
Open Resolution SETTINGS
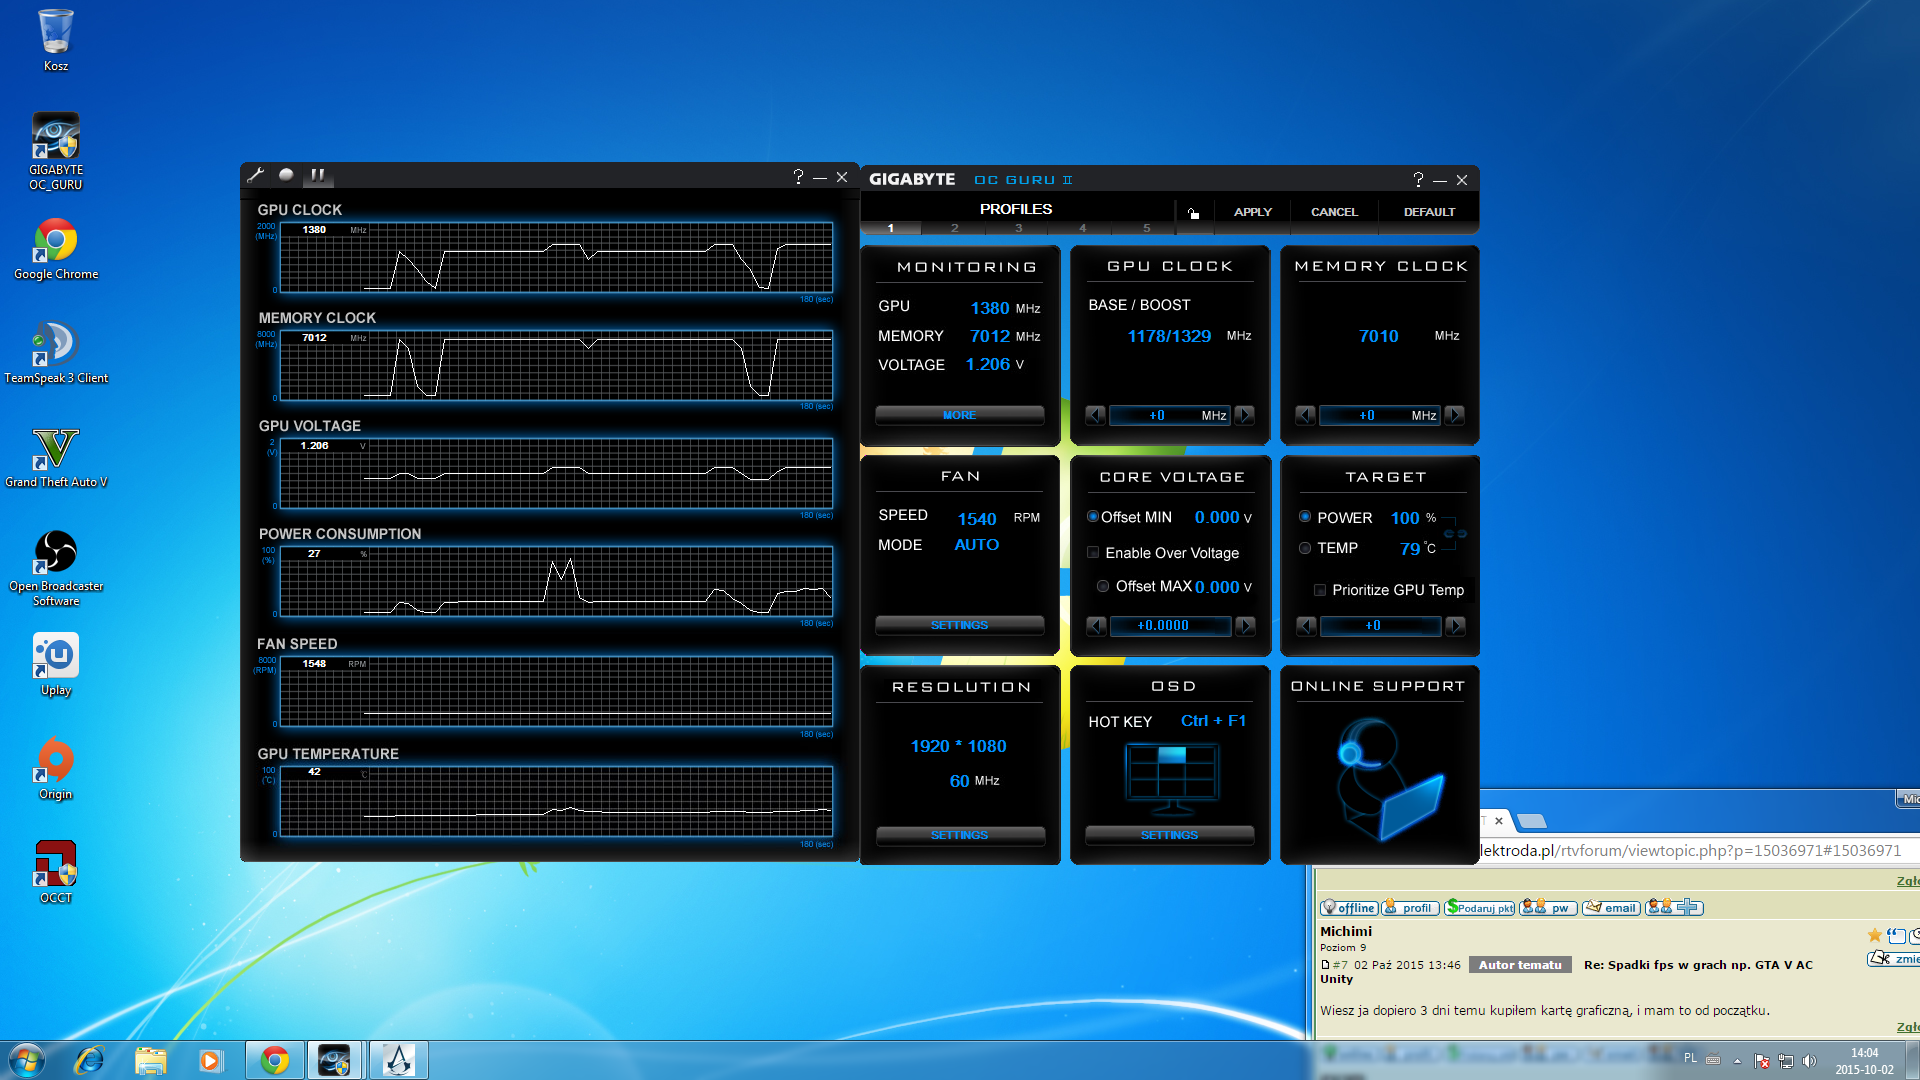960,835
